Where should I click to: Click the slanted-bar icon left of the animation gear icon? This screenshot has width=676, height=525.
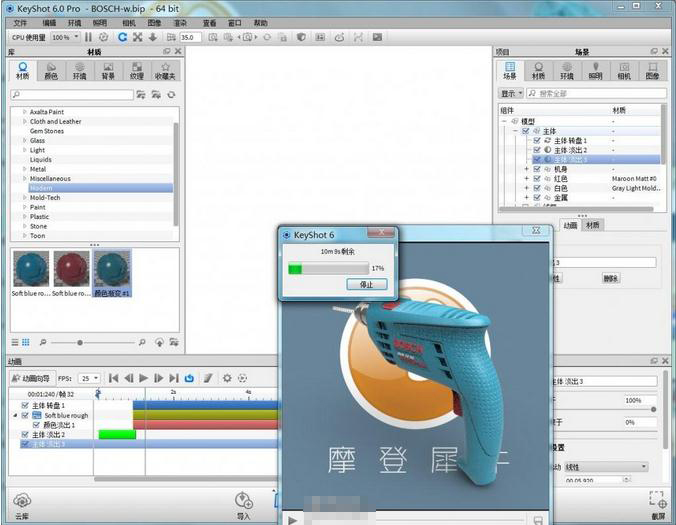(208, 378)
